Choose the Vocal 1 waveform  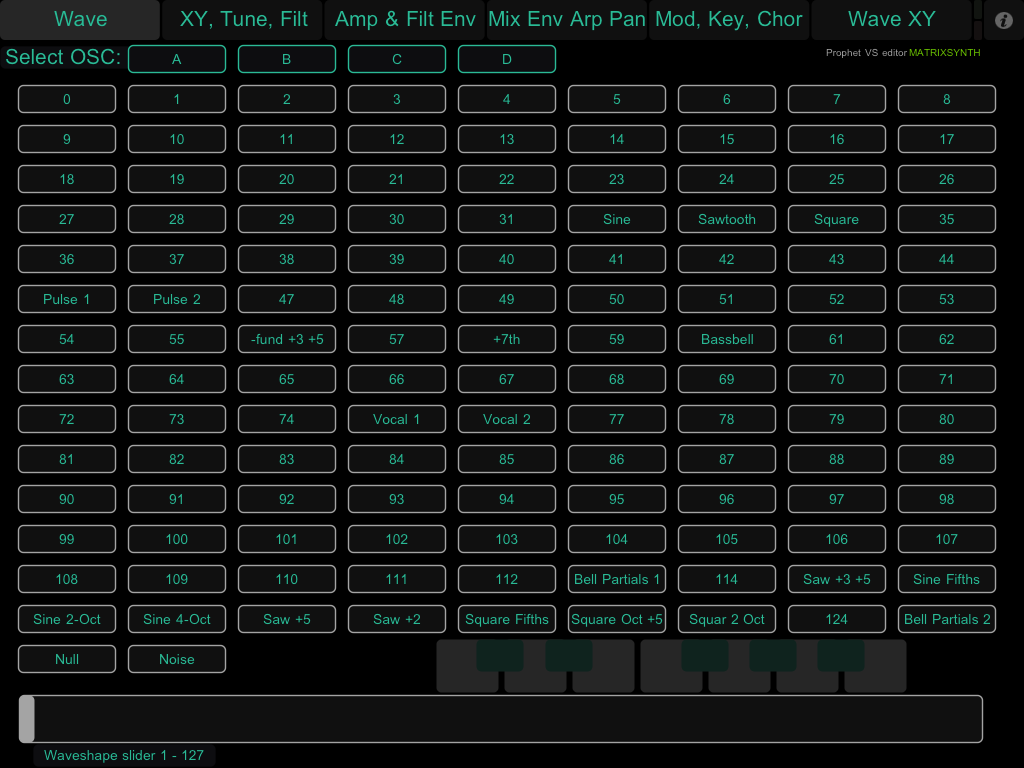pos(397,419)
